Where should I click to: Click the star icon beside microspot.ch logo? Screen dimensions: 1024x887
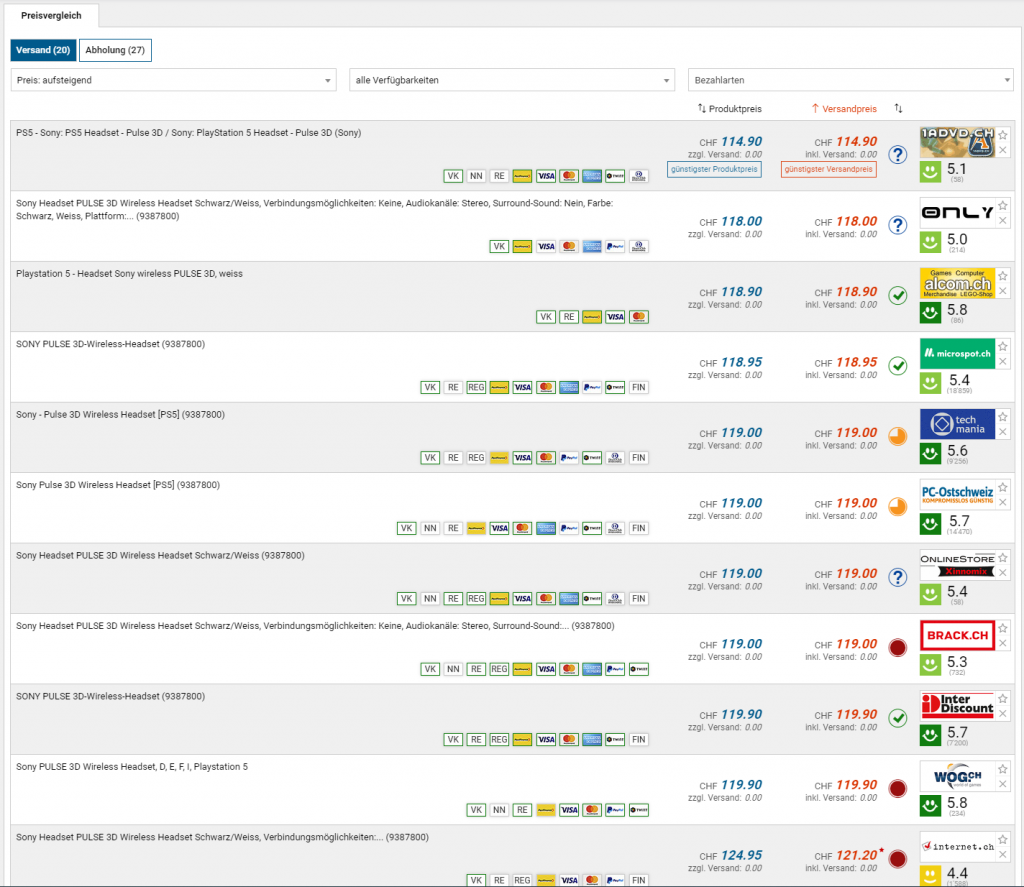[x=1003, y=345]
